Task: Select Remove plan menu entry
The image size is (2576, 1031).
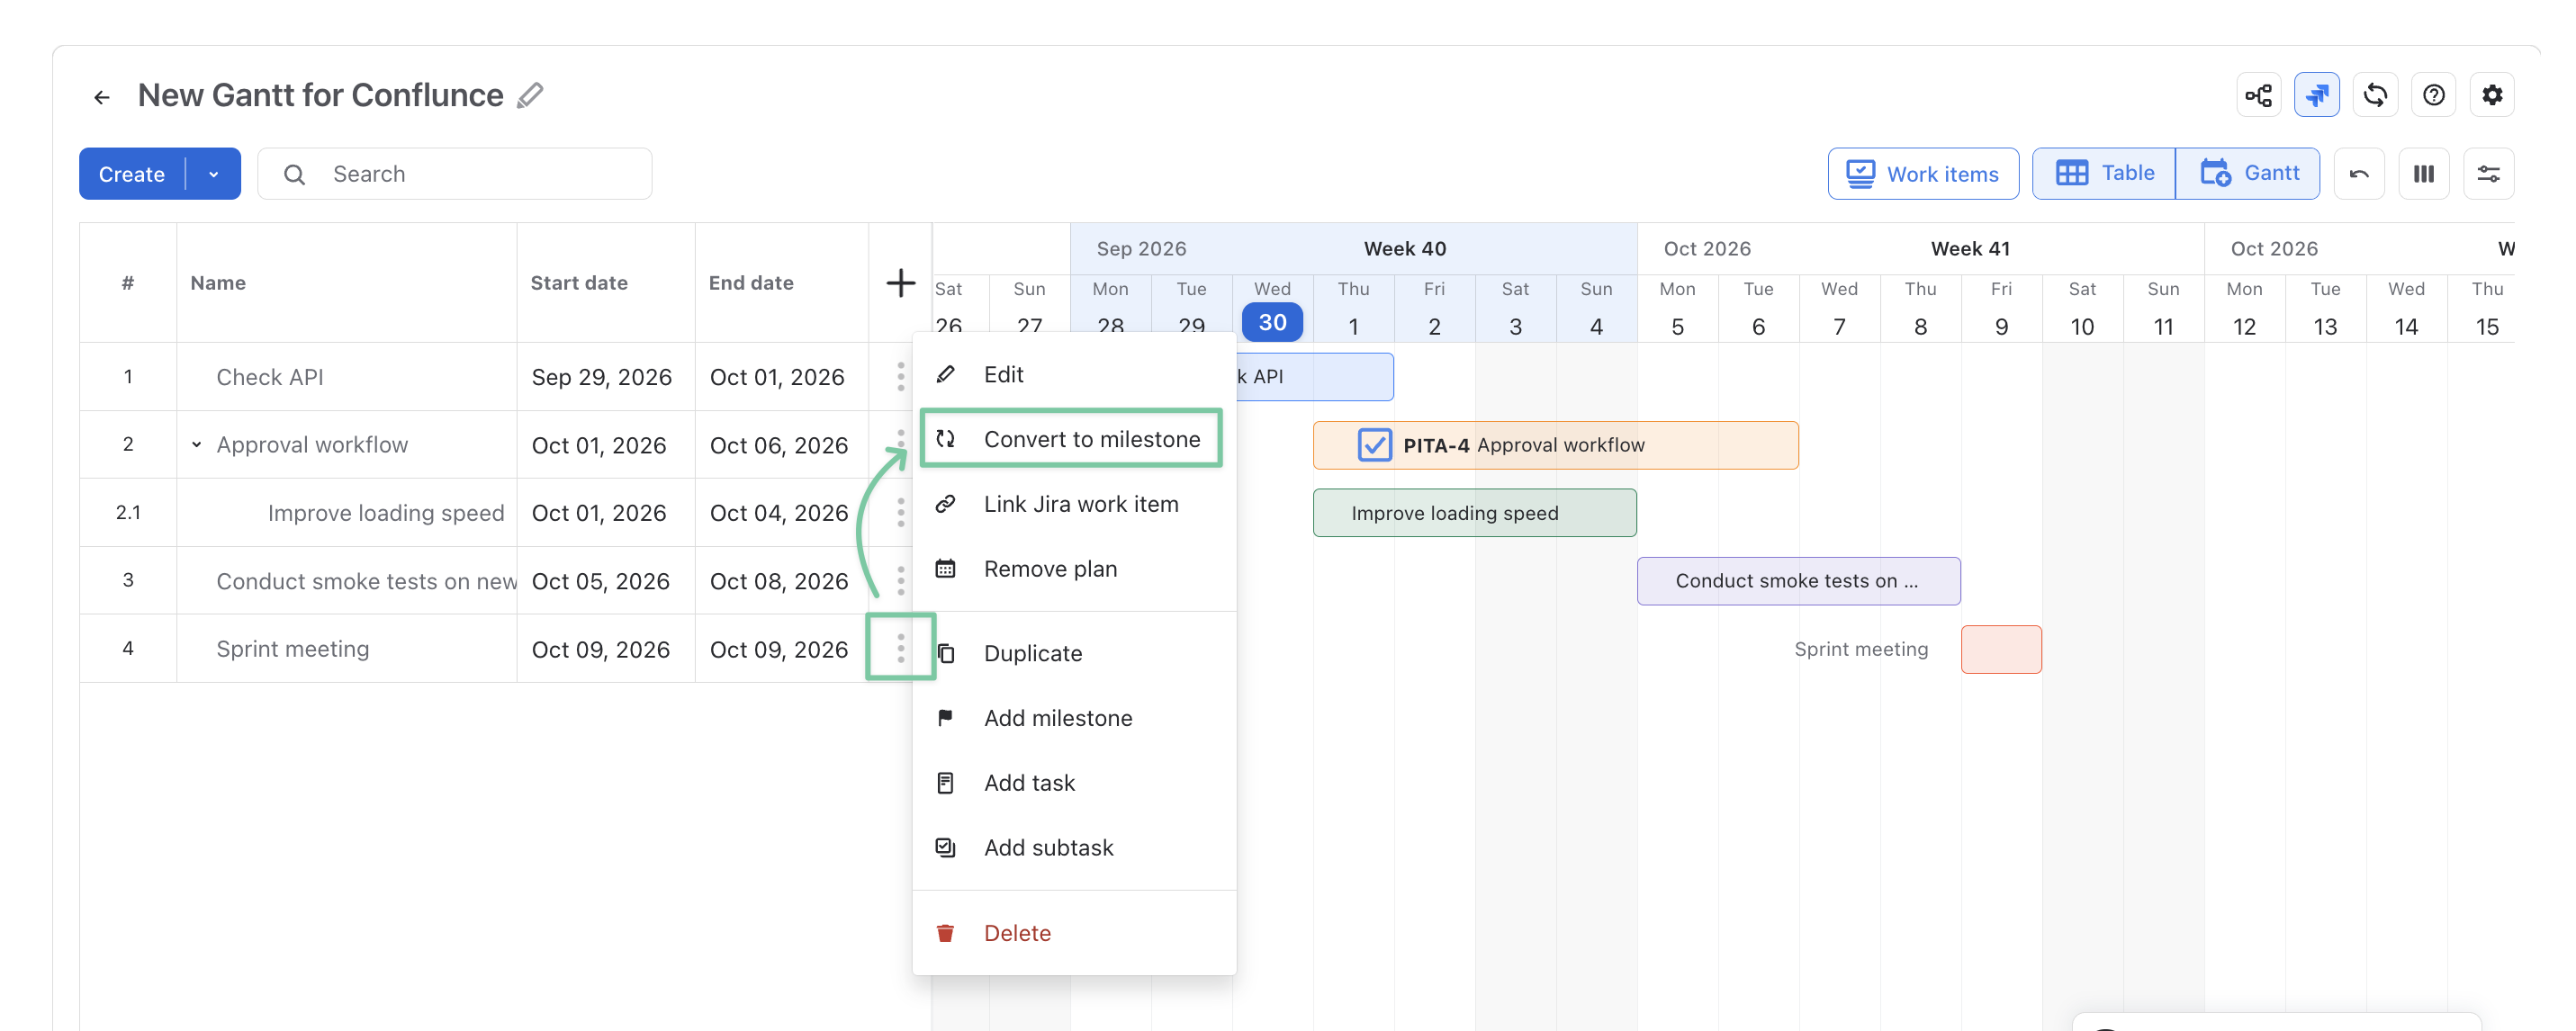Action: [1075, 570]
